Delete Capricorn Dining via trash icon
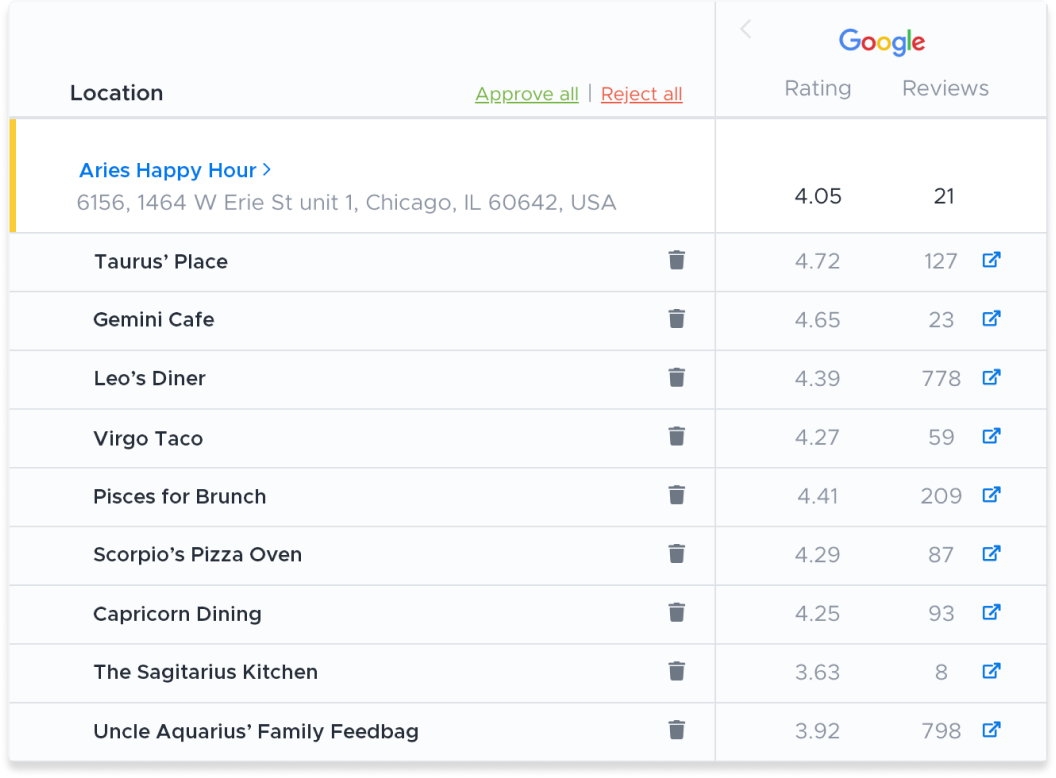The height and width of the screenshot is (778, 1056). click(677, 612)
